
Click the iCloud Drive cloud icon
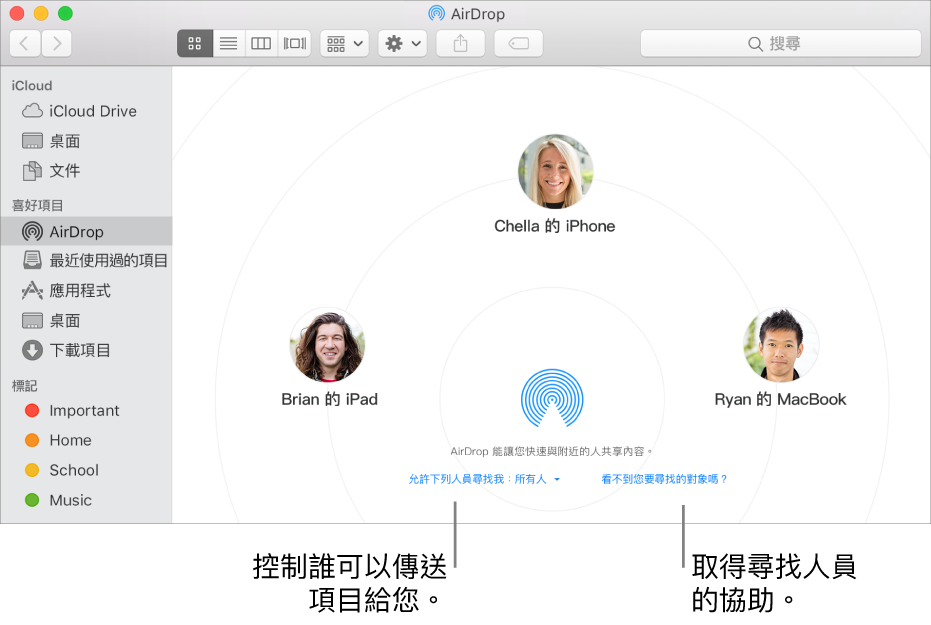pyautogui.click(x=32, y=111)
